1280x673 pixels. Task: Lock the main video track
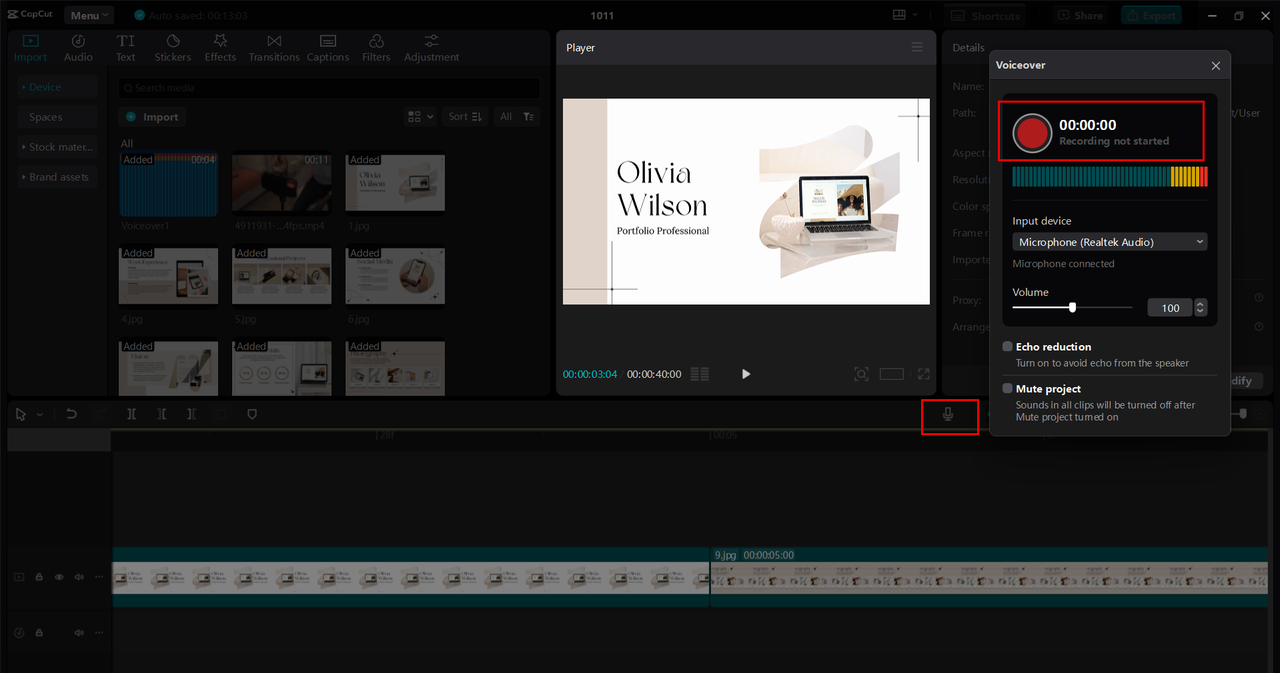39,577
